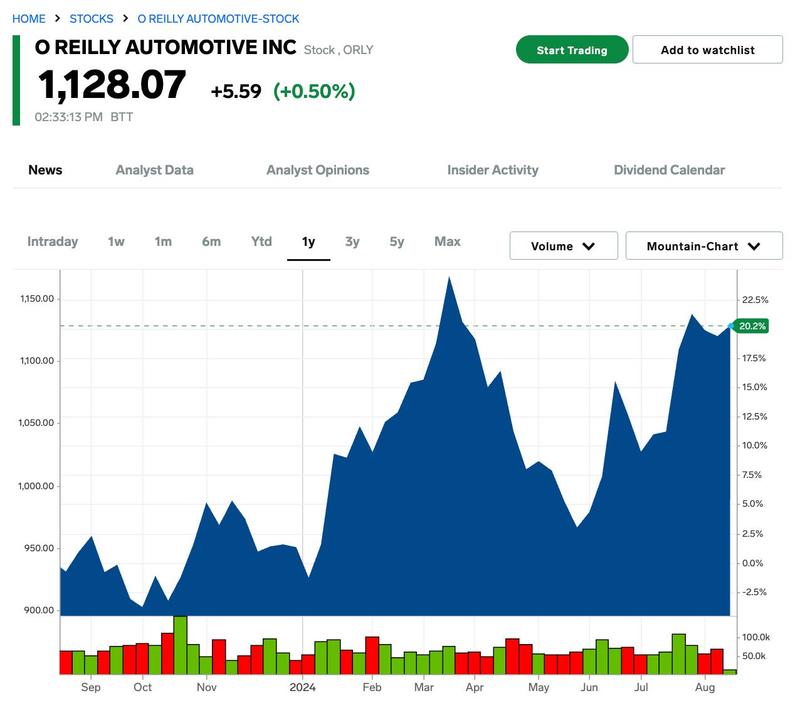
Task: Click the Oct label on the time axis
Action: (x=143, y=688)
